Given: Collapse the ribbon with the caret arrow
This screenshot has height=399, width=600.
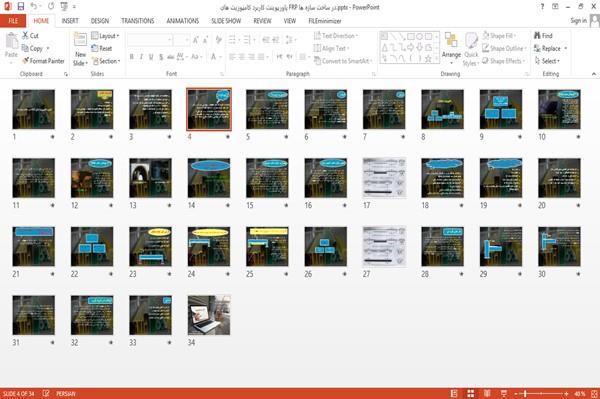Looking at the screenshot, I should pos(594,74).
